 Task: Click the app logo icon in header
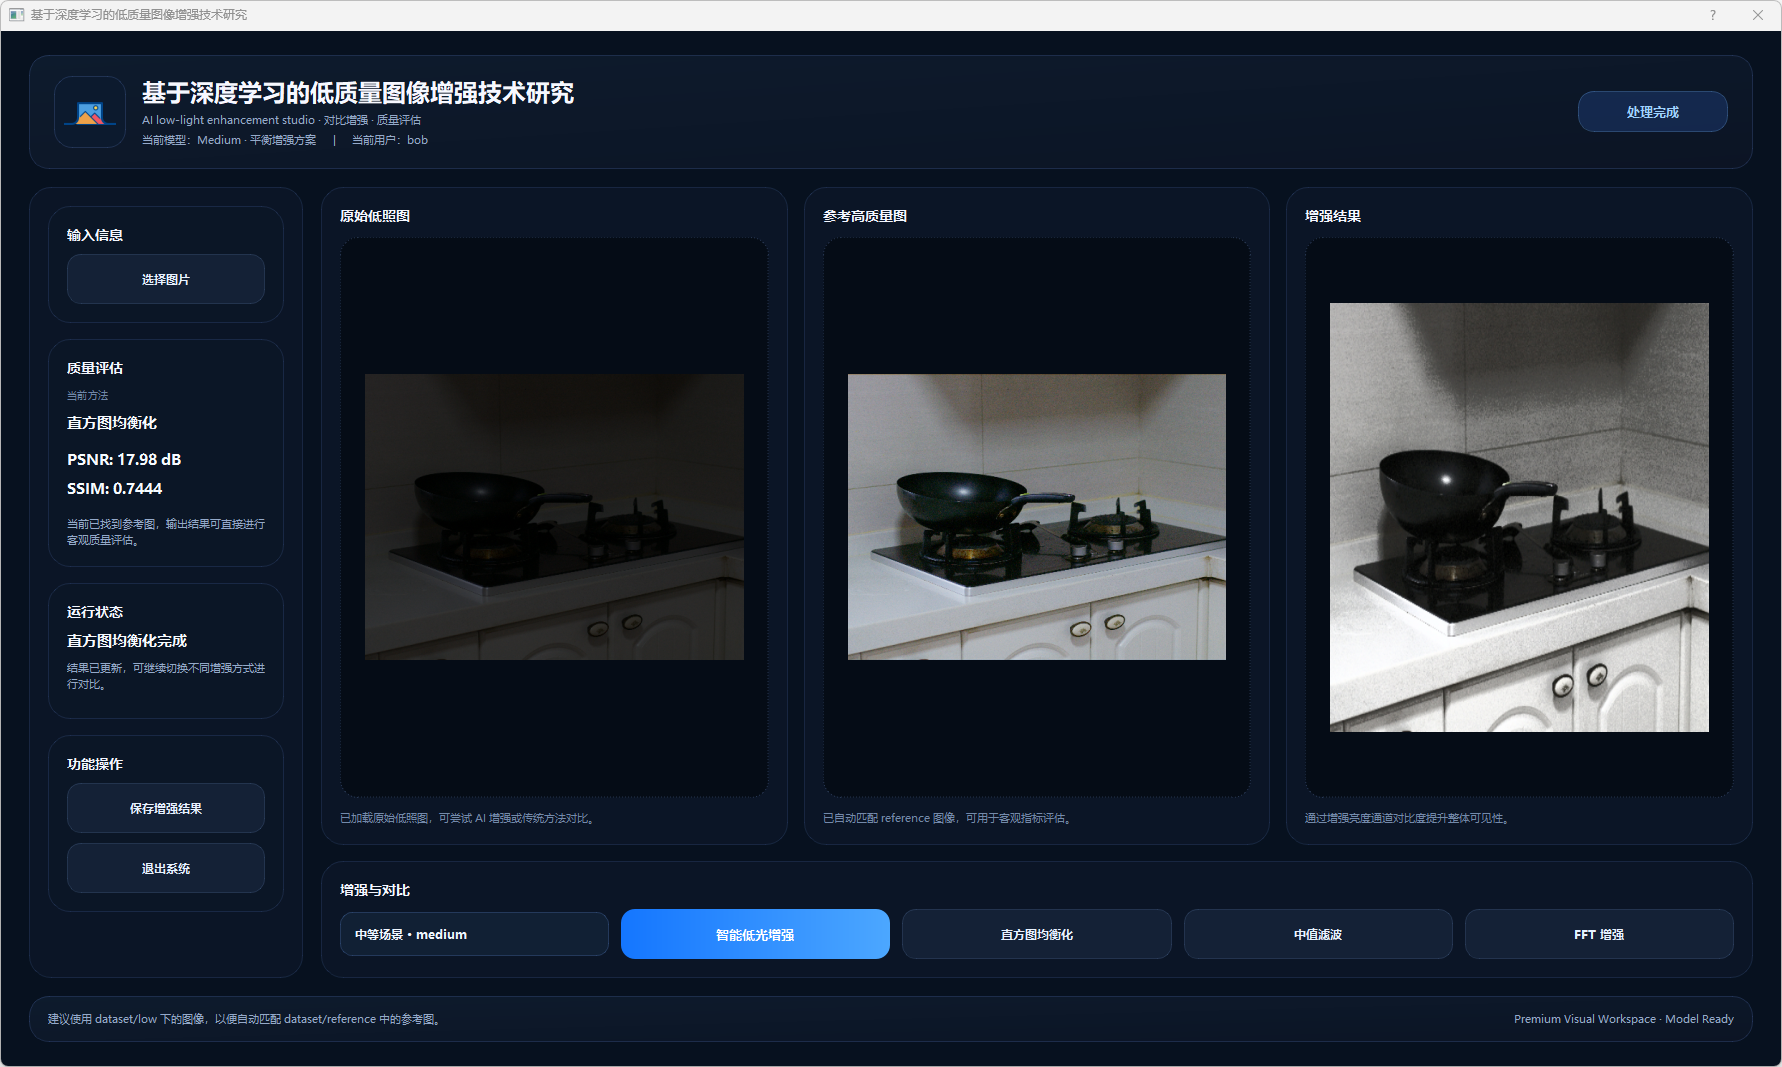coord(90,113)
